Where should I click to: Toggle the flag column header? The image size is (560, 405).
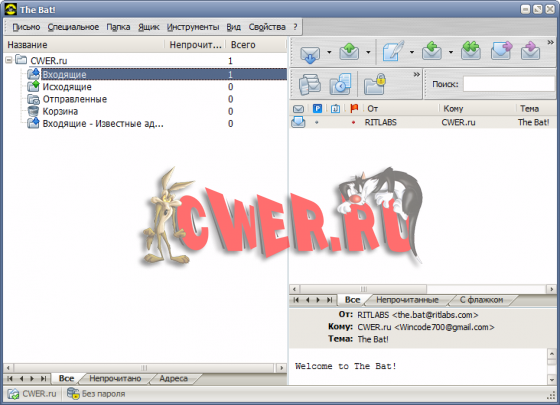[354, 108]
